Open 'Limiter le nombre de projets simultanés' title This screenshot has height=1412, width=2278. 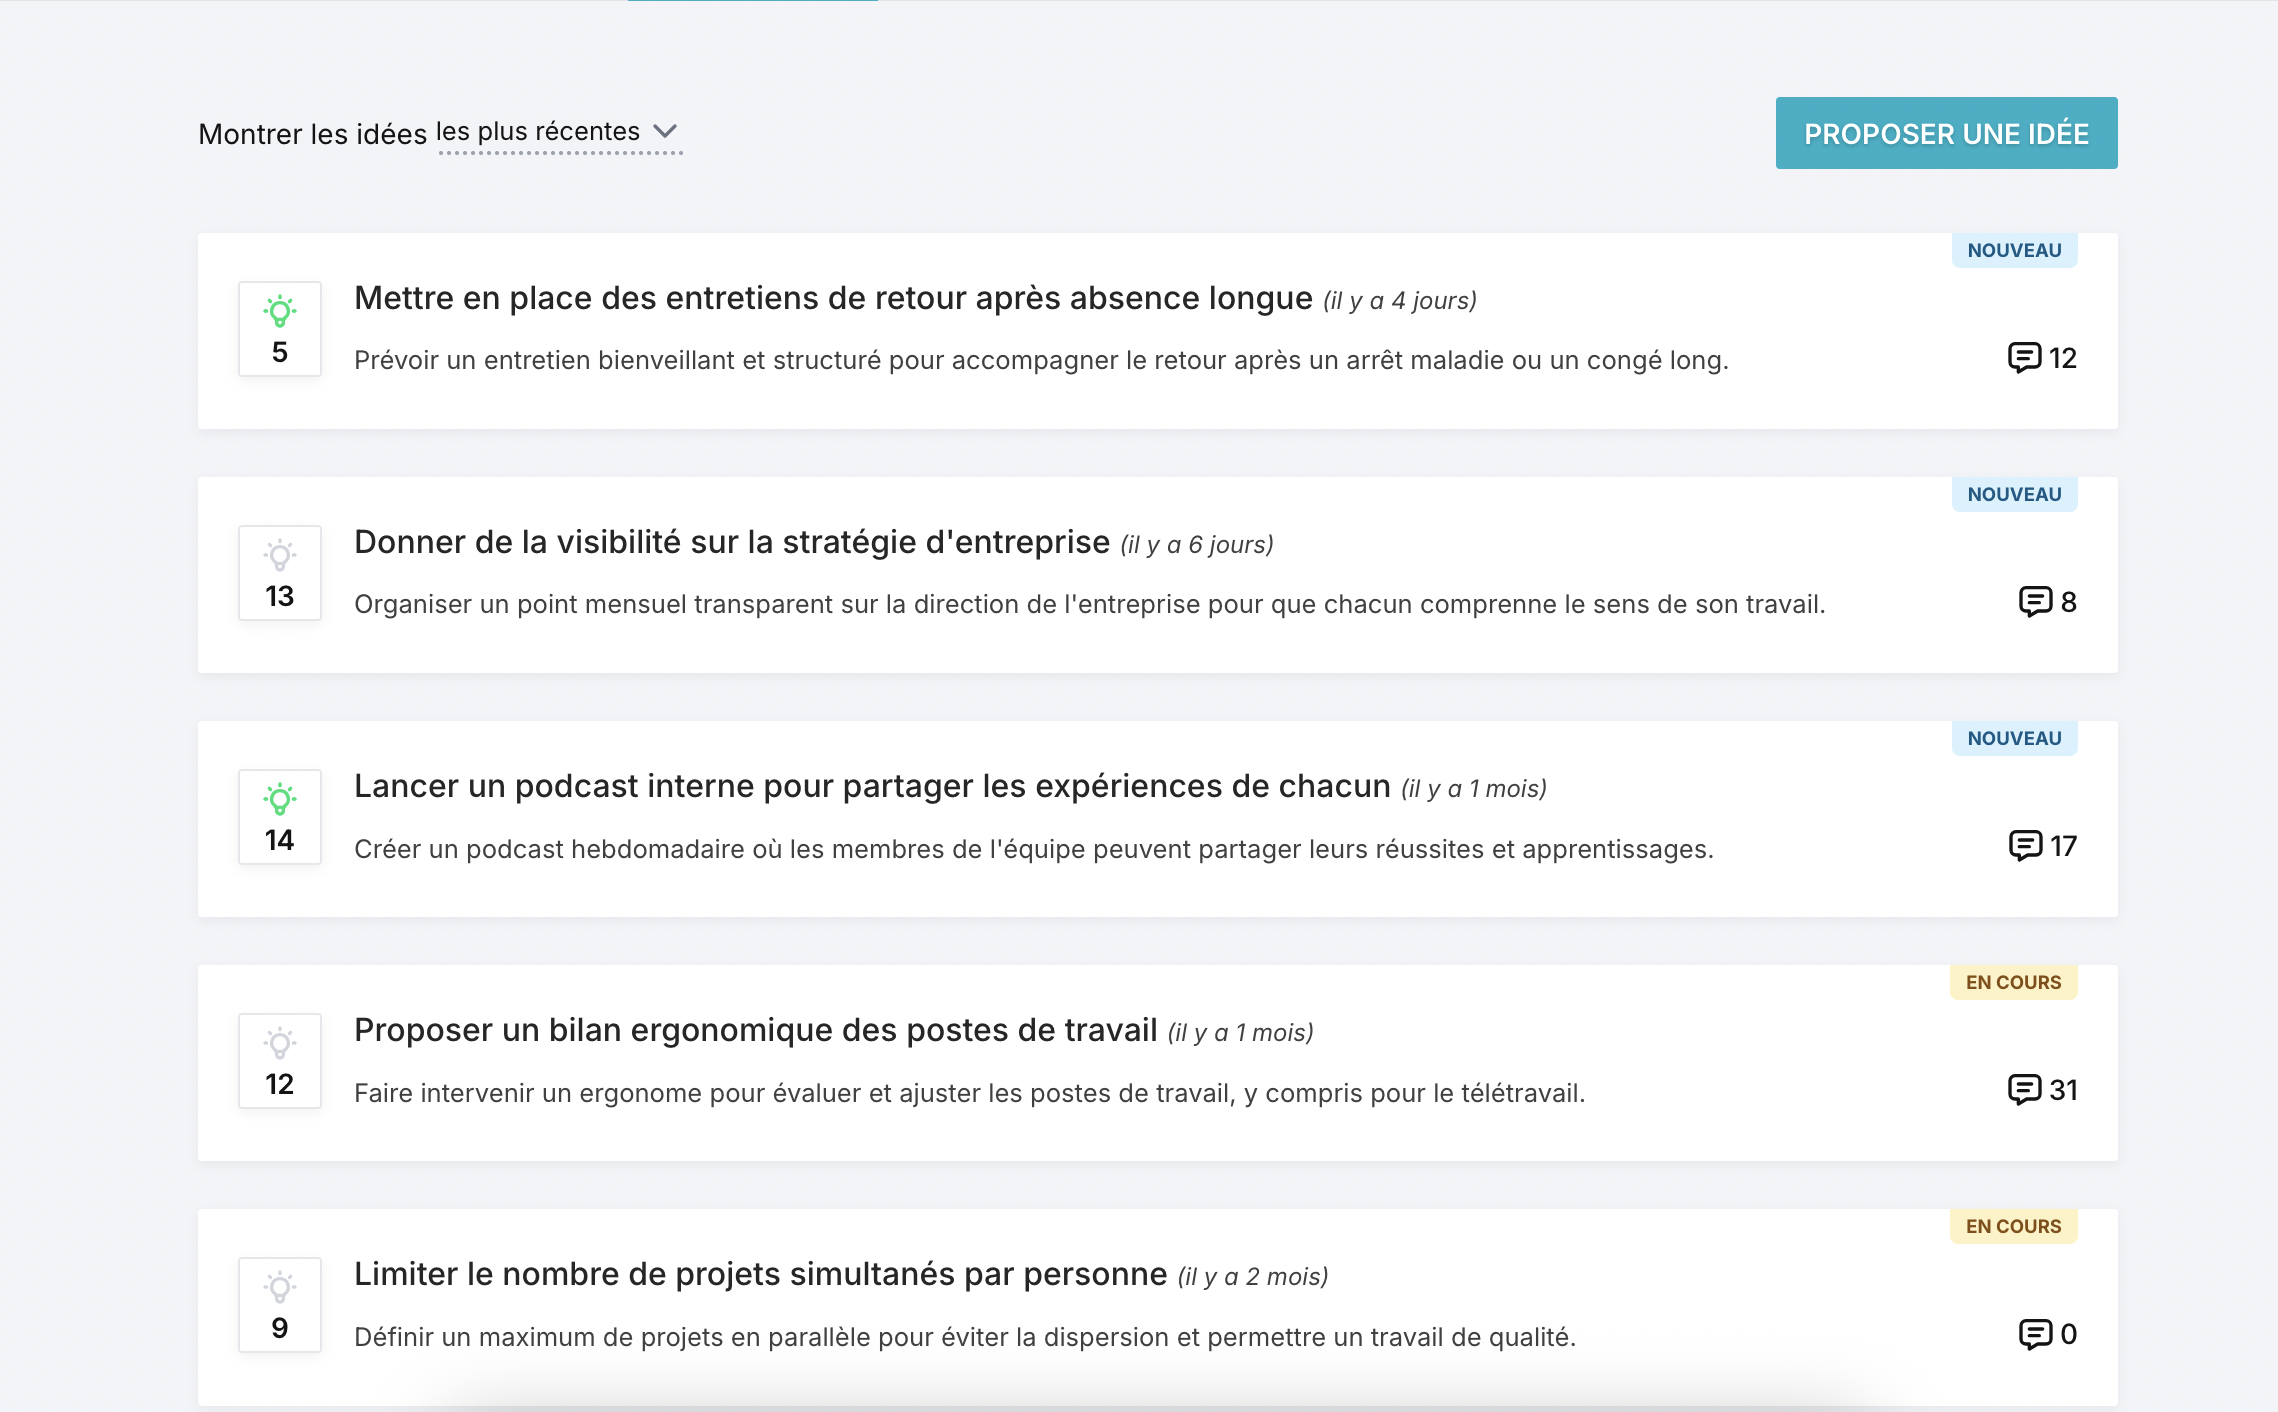point(760,1274)
